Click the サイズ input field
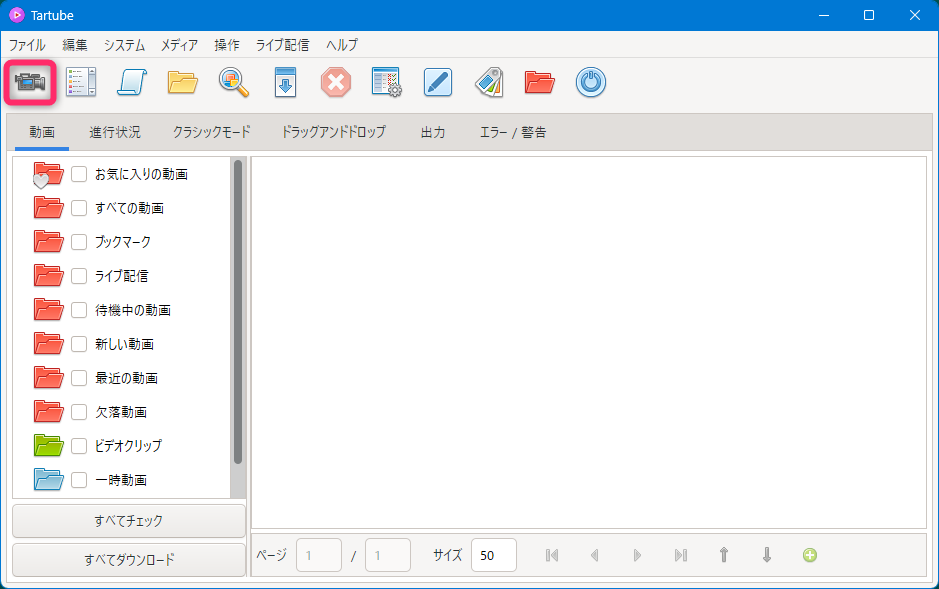This screenshot has height=589, width=939. click(x=493, y=555)
